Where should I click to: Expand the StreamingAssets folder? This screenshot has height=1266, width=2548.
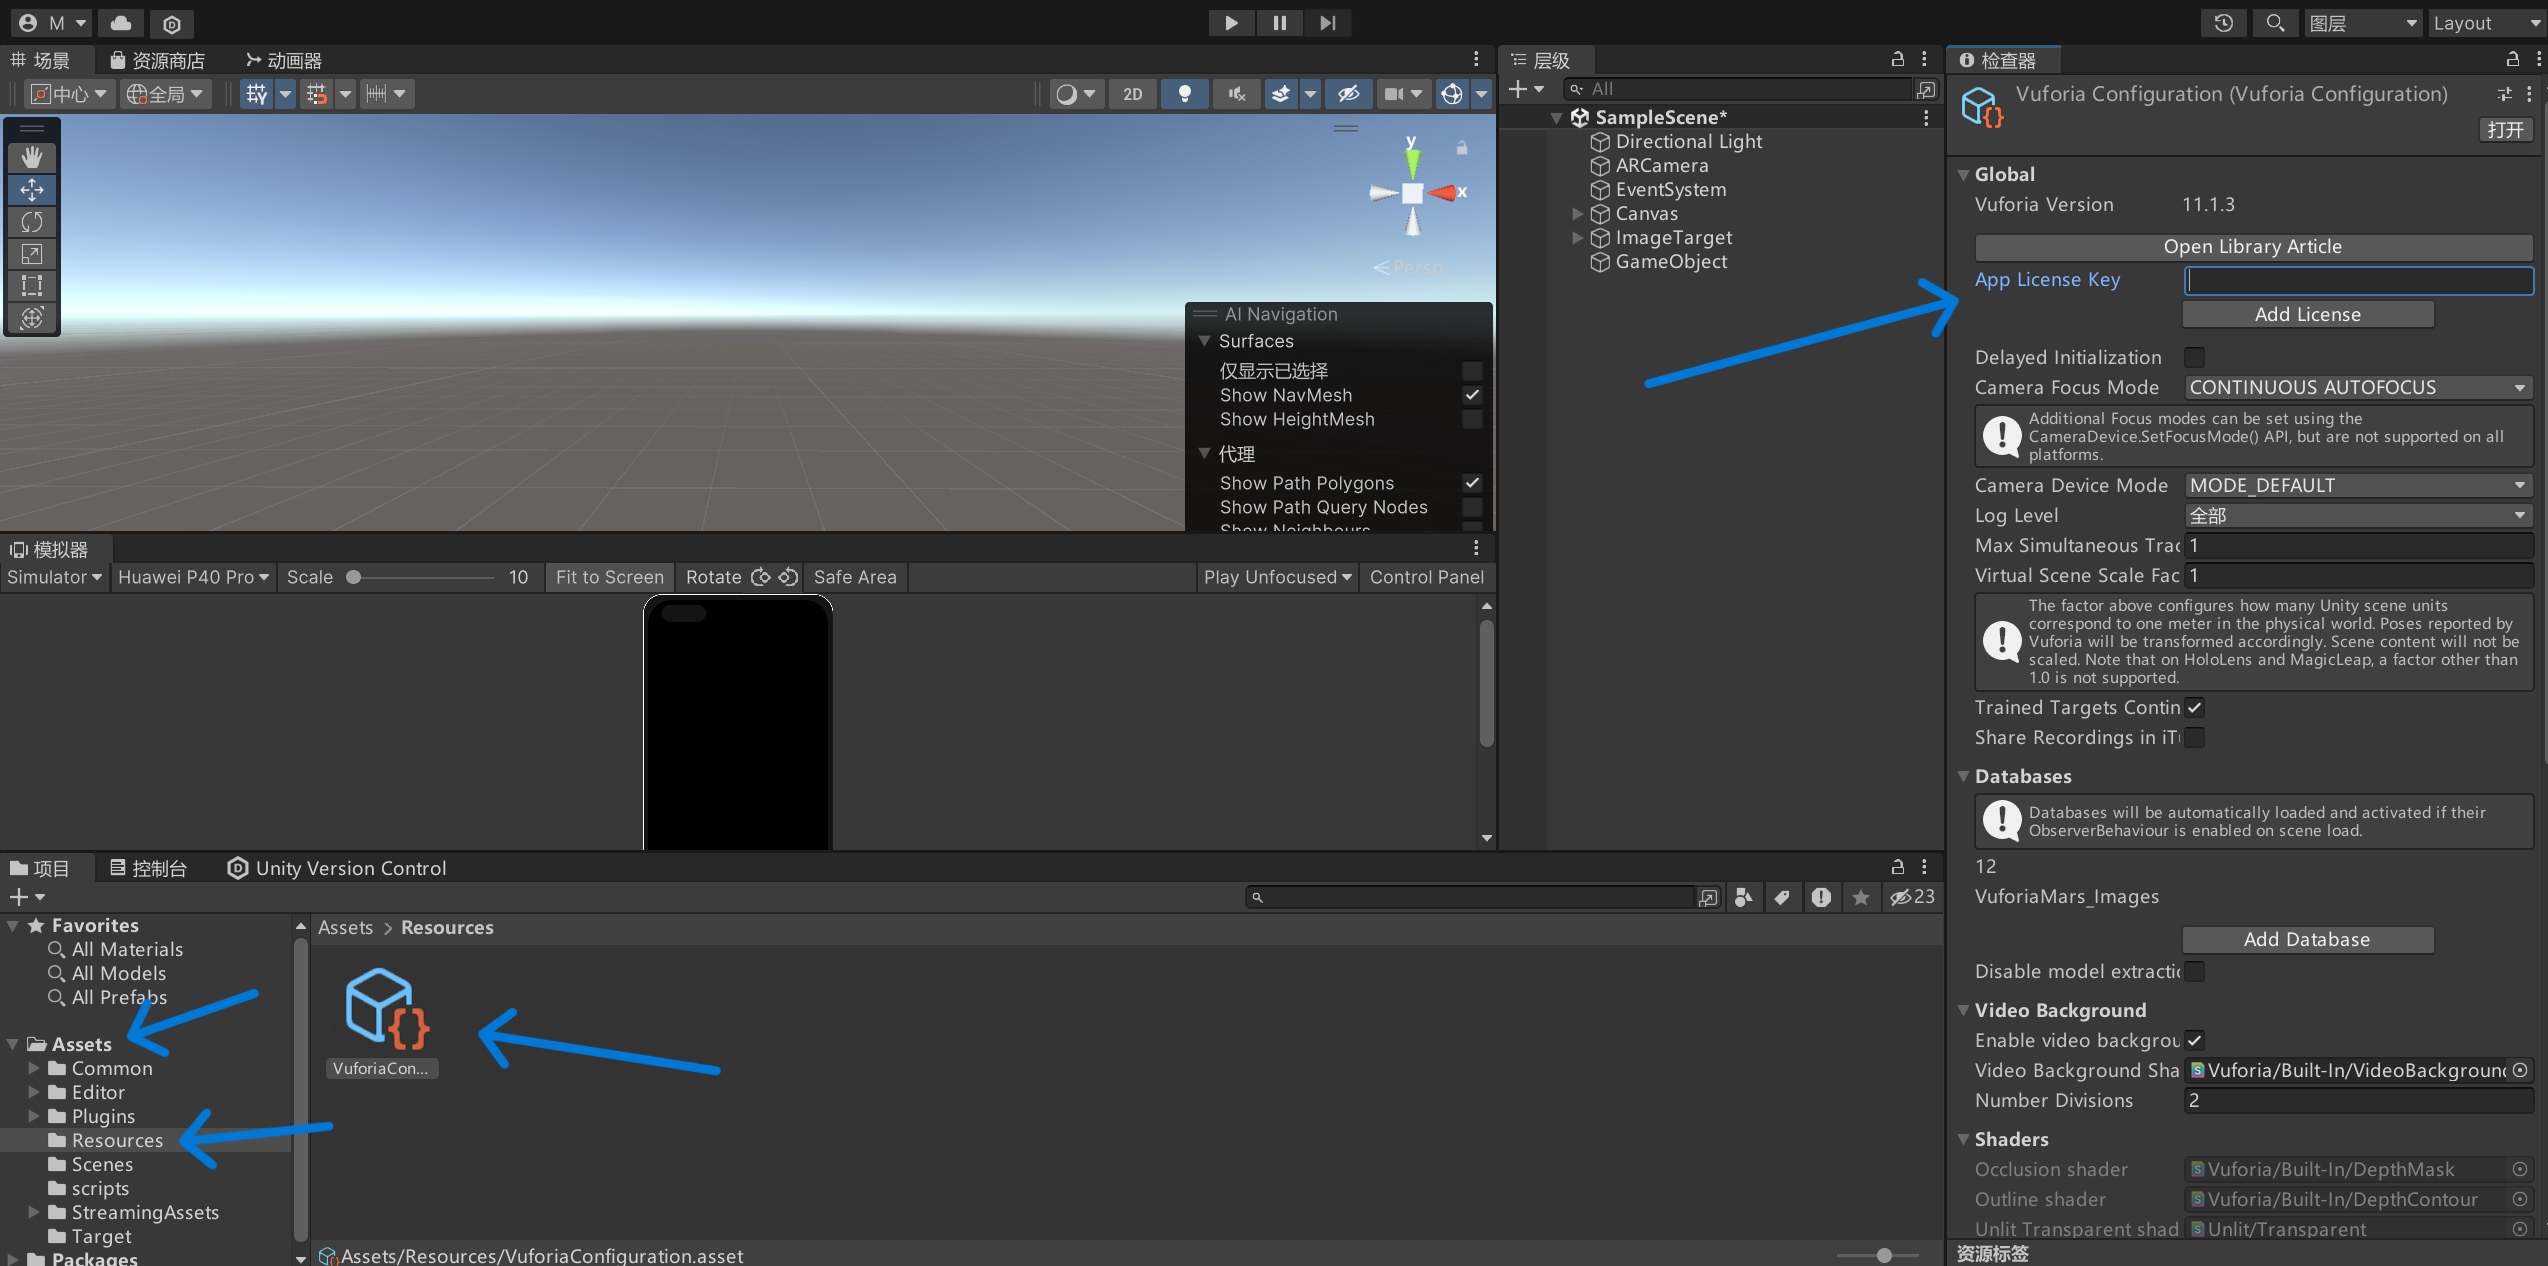34,1212
